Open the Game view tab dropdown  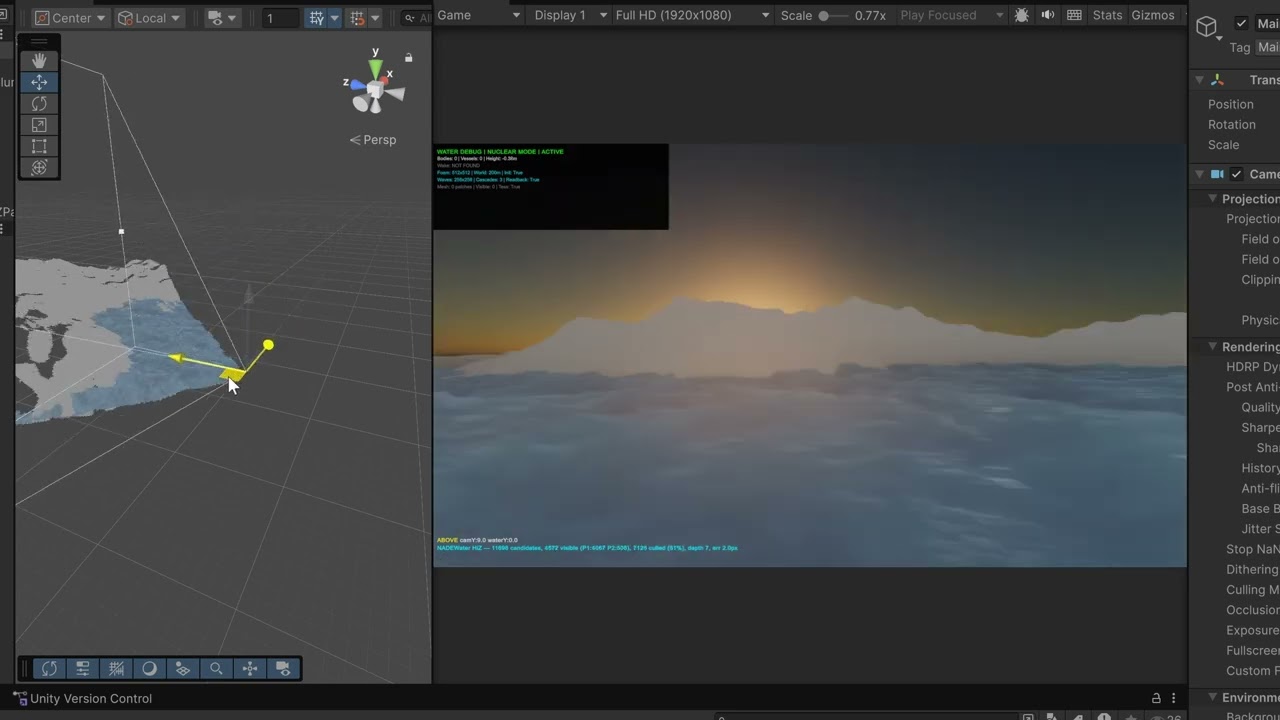[478, 15]
